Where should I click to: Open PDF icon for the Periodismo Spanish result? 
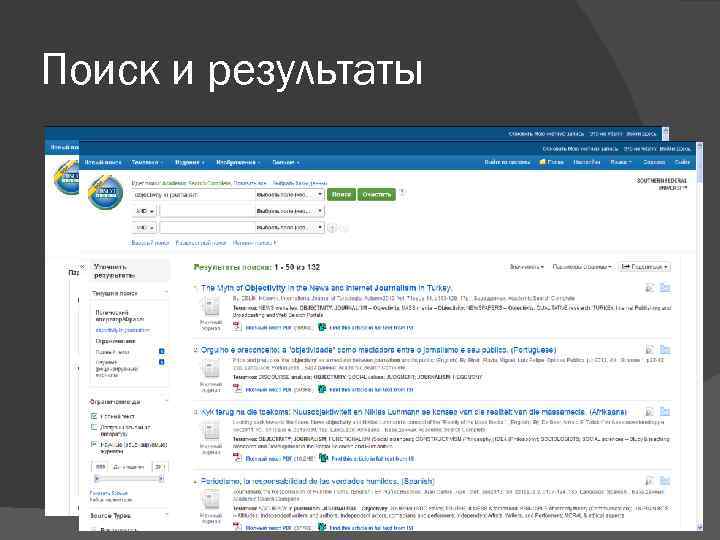(237, 527)
